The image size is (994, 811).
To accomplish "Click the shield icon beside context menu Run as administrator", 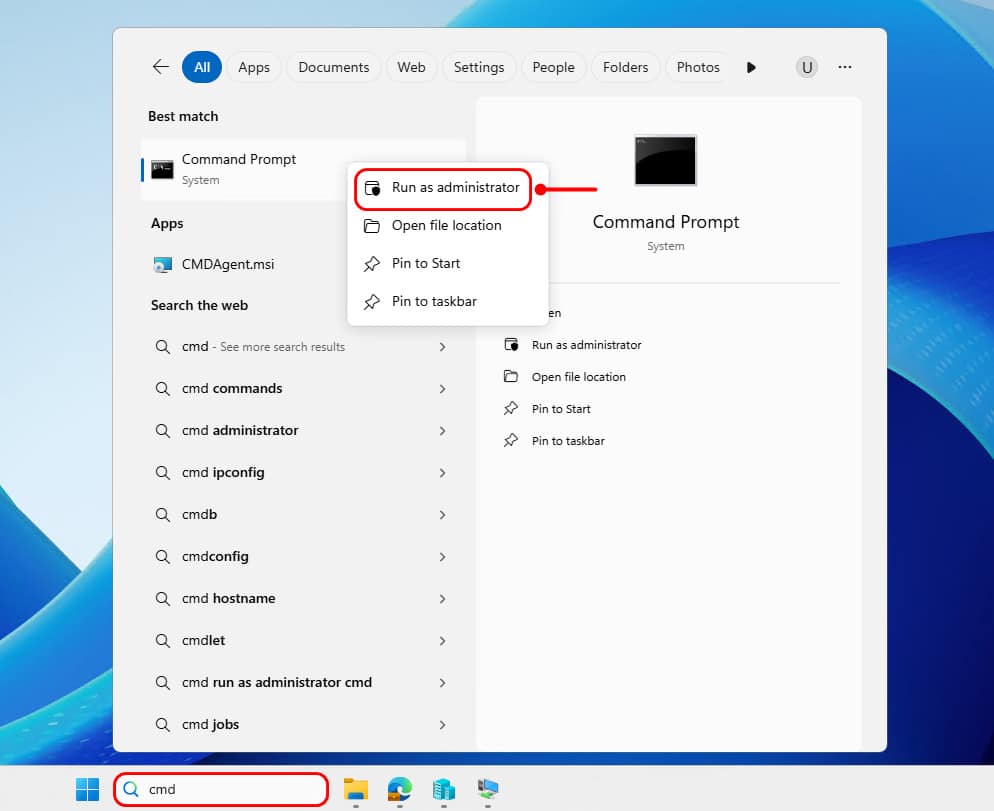I will tap(372, 188).
